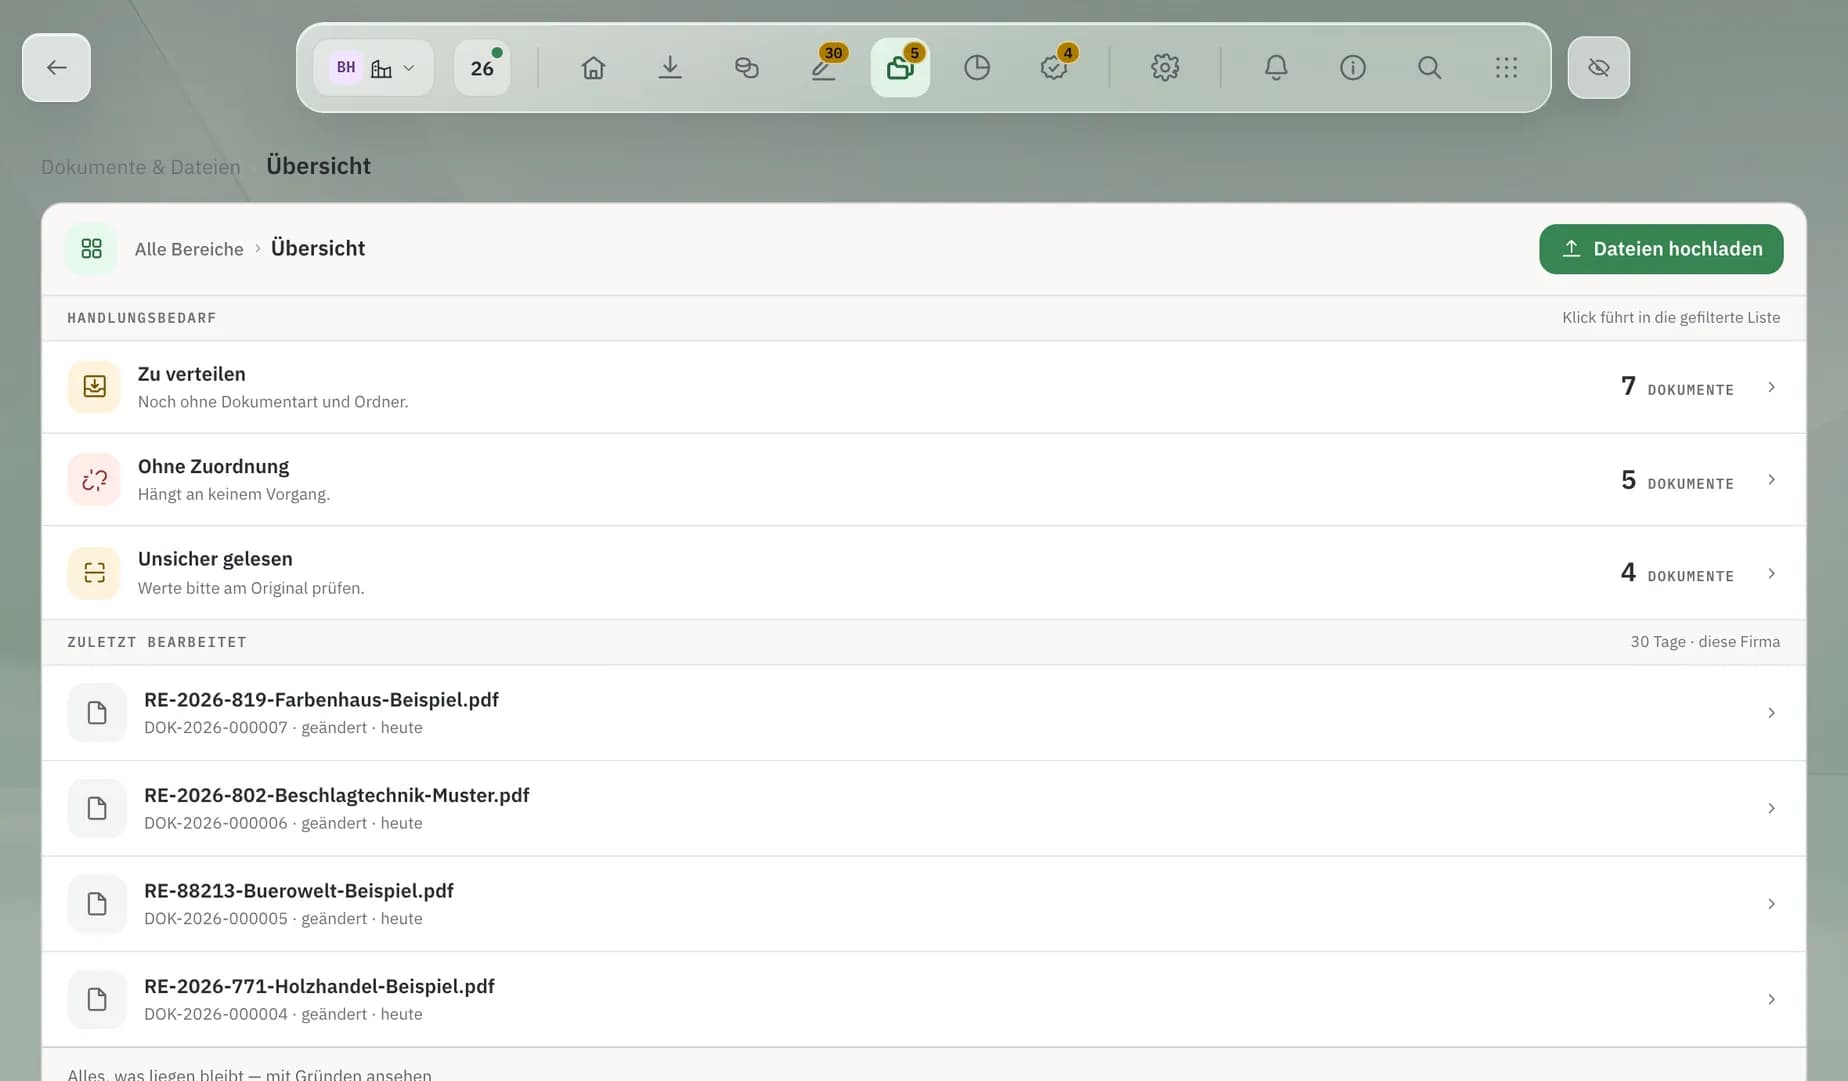Open the BH company switcher dropdown
Image resolution: width=1848 pixels, height=1081 pixels.
[x=373, y=68]
